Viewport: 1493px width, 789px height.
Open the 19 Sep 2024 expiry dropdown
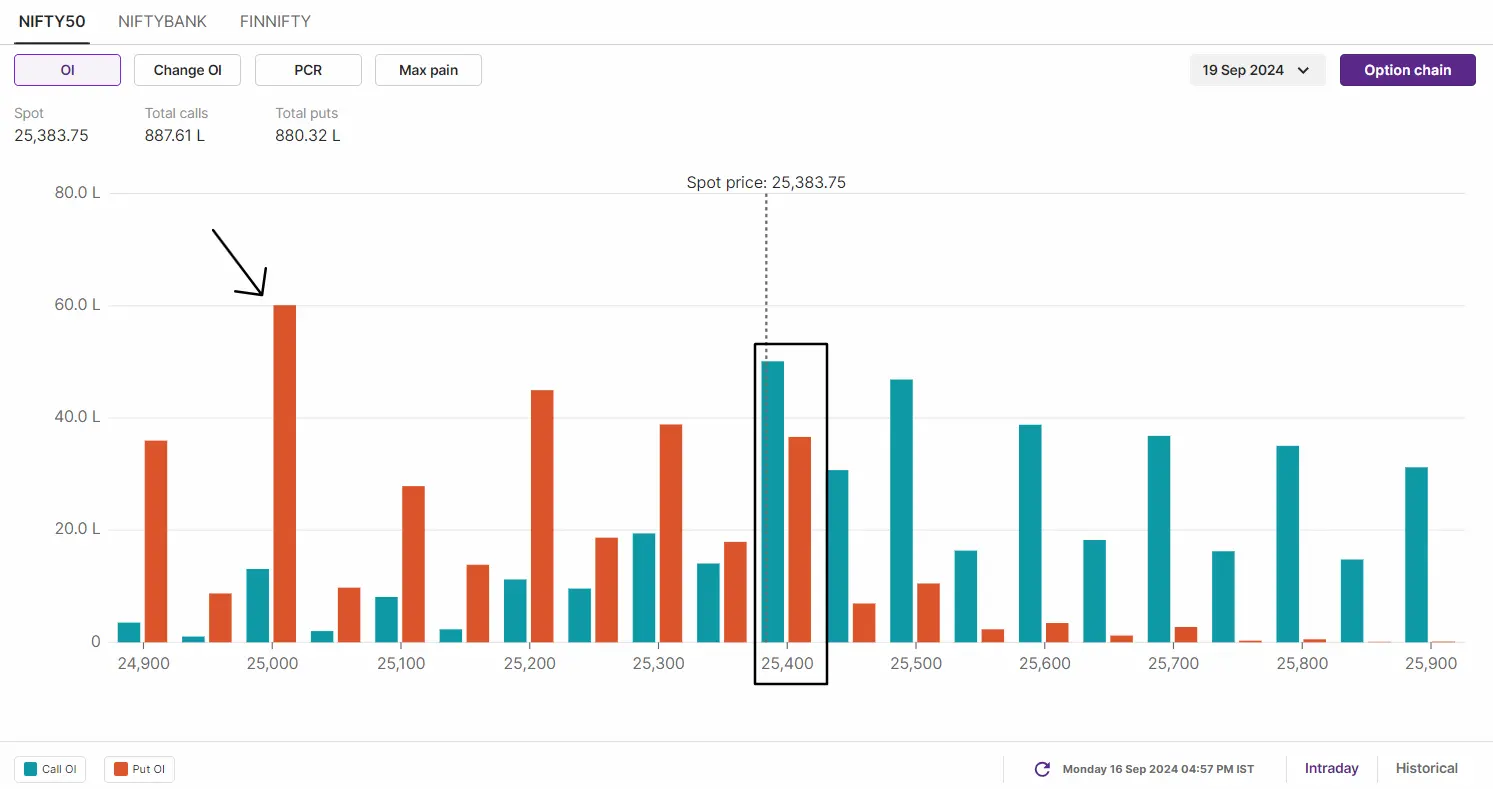pos(1257,70)
